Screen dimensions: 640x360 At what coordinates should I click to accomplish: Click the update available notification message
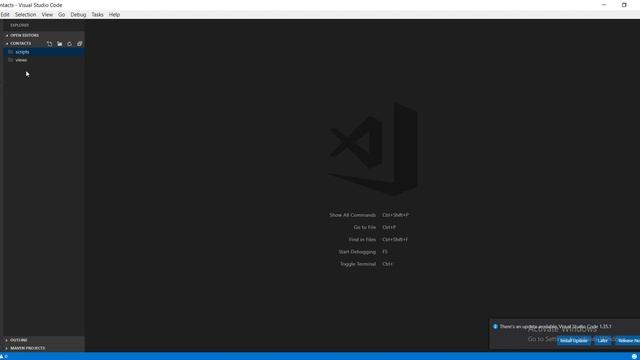(556, 327)
